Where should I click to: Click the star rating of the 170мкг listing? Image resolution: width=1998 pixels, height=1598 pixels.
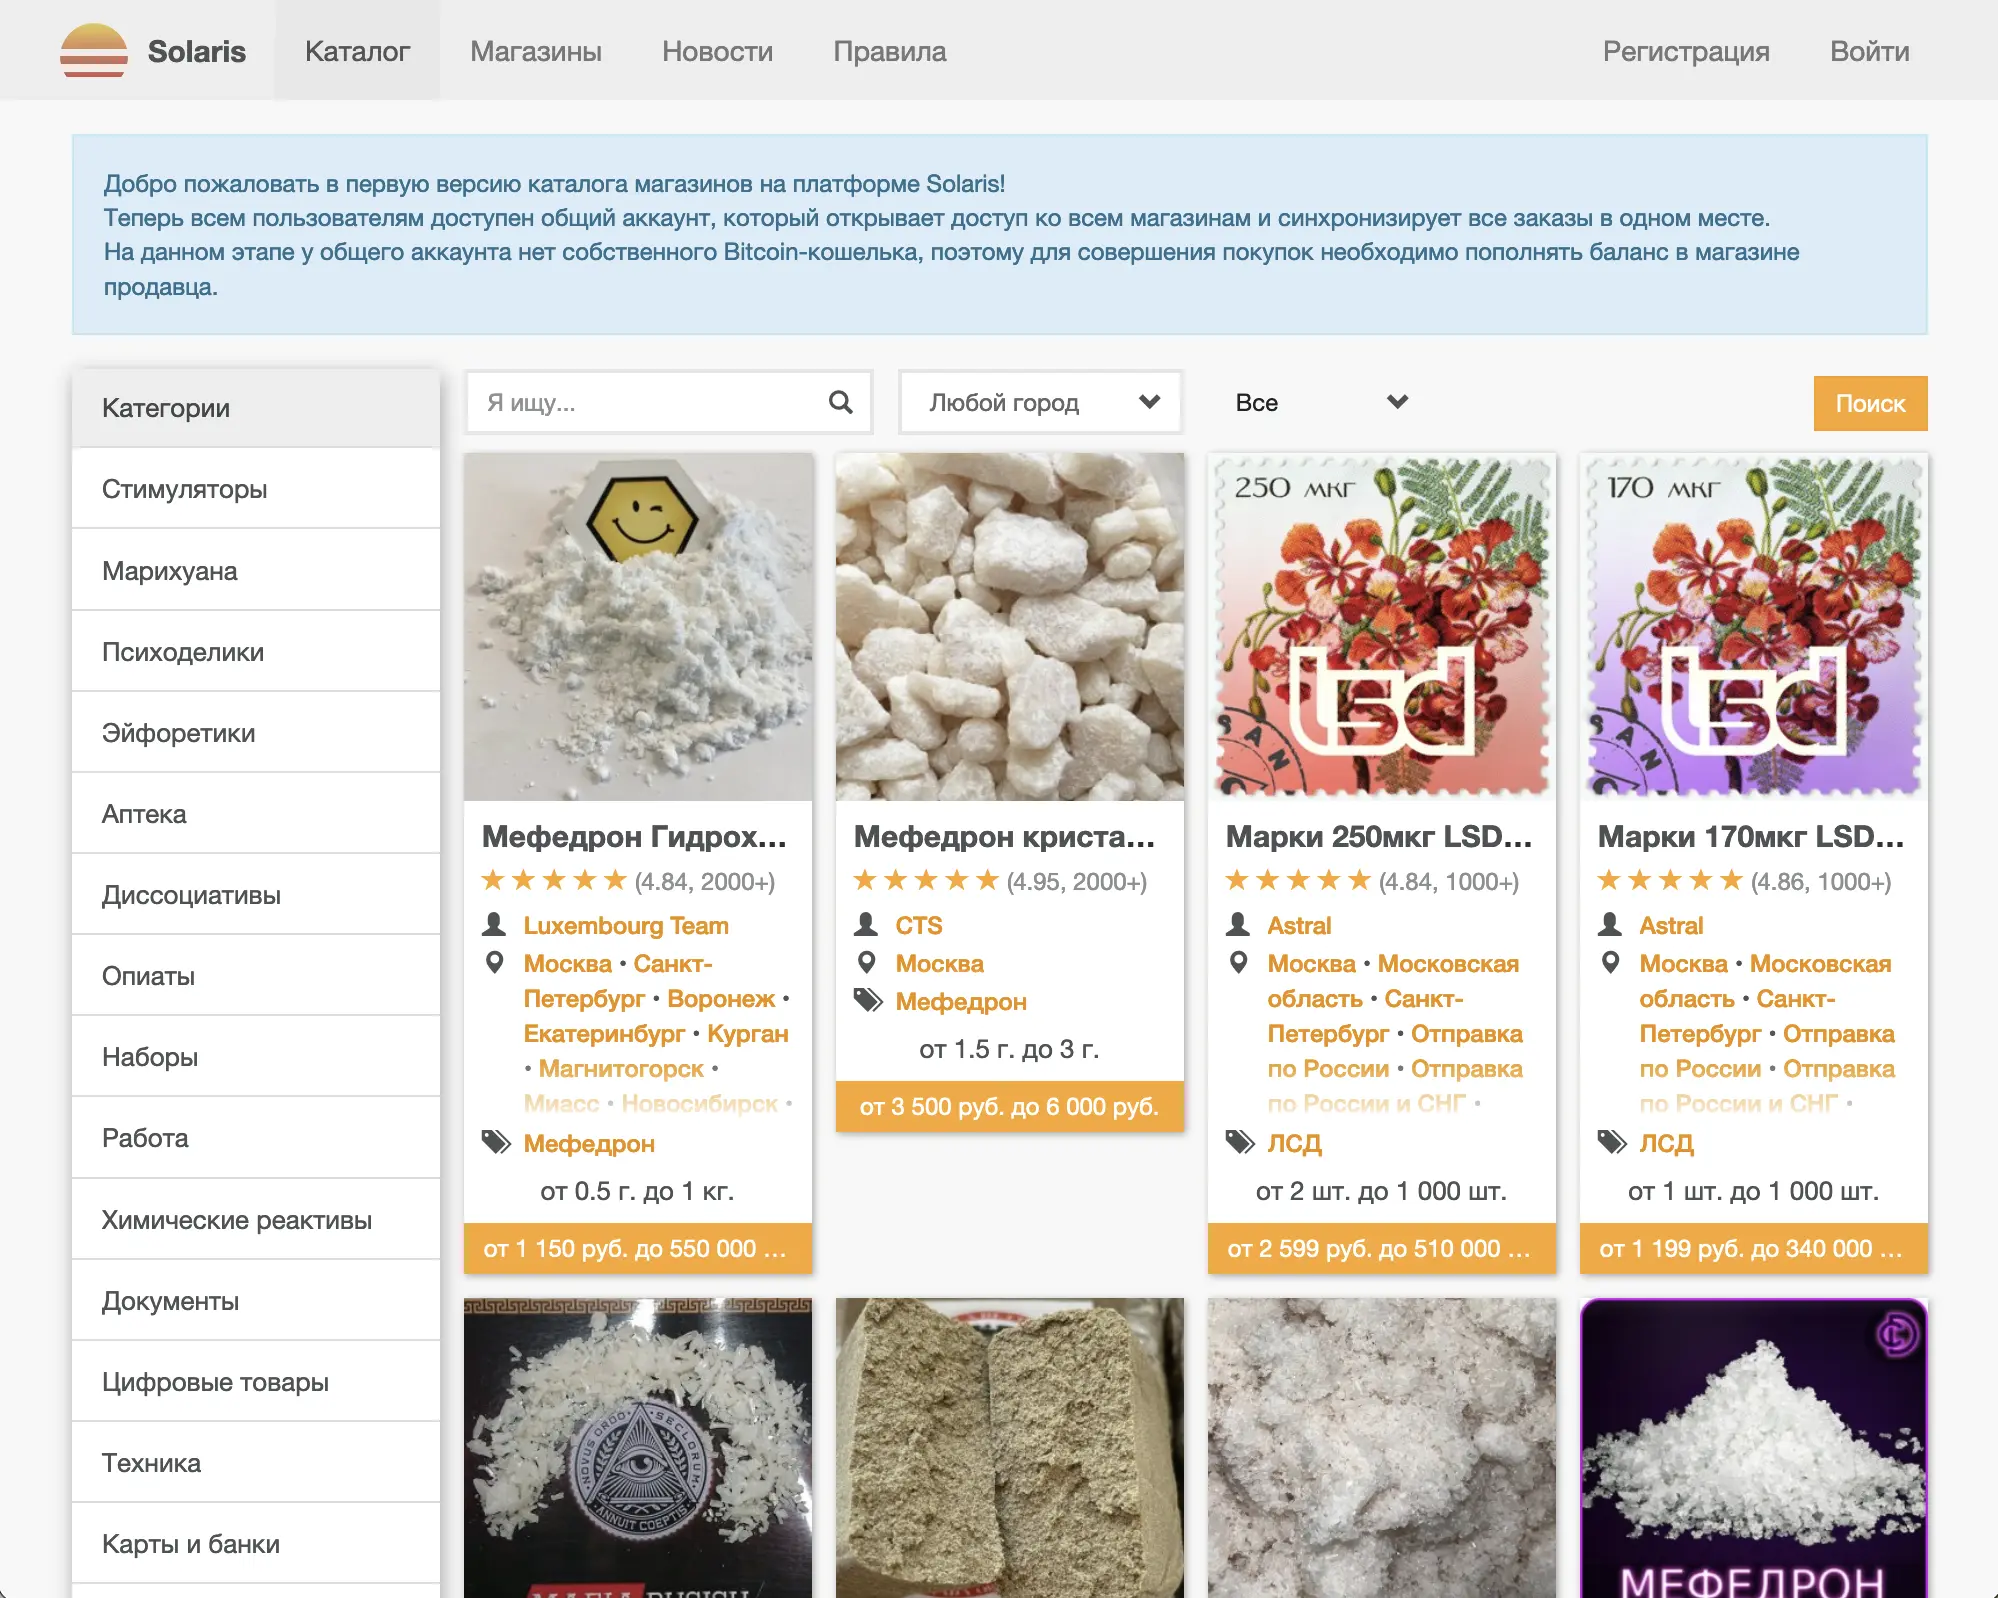1669,881
